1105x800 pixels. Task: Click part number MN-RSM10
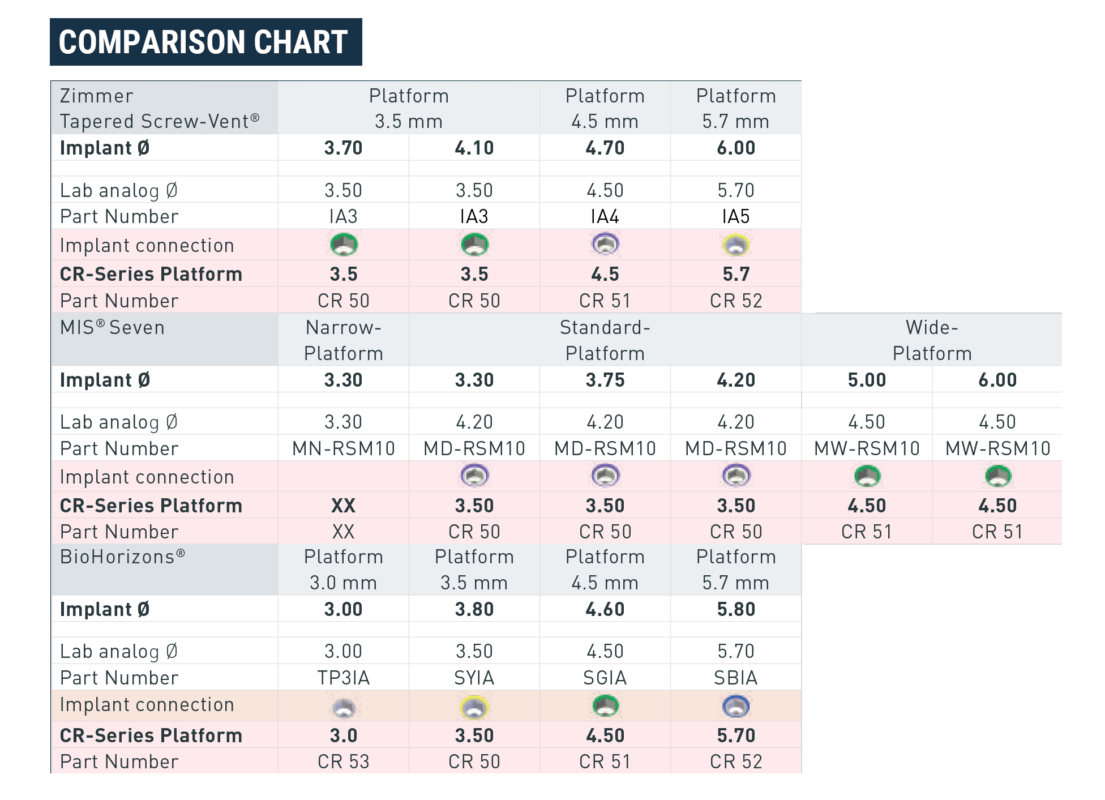pyautogui.click(x=344, y=449)
